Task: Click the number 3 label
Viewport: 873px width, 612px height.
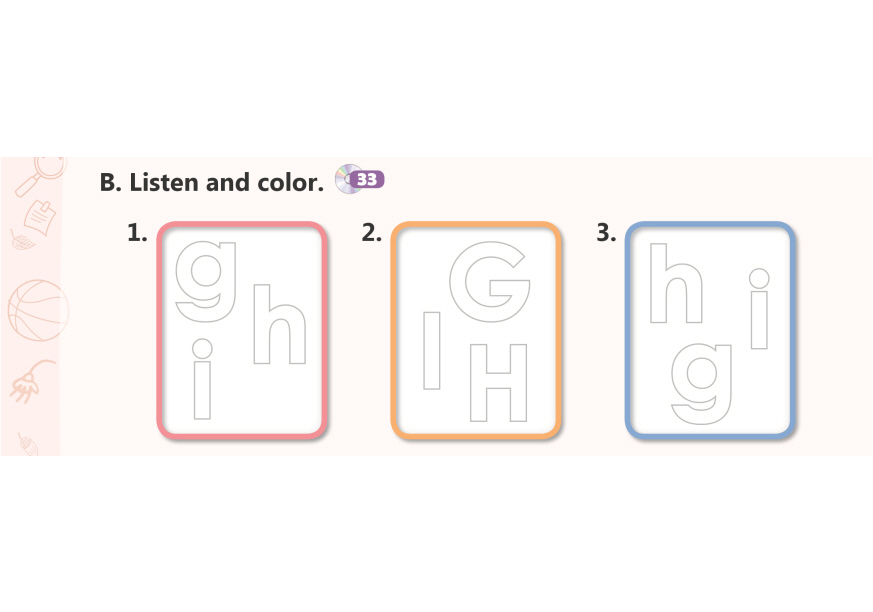Action: [x=606, y=233]
